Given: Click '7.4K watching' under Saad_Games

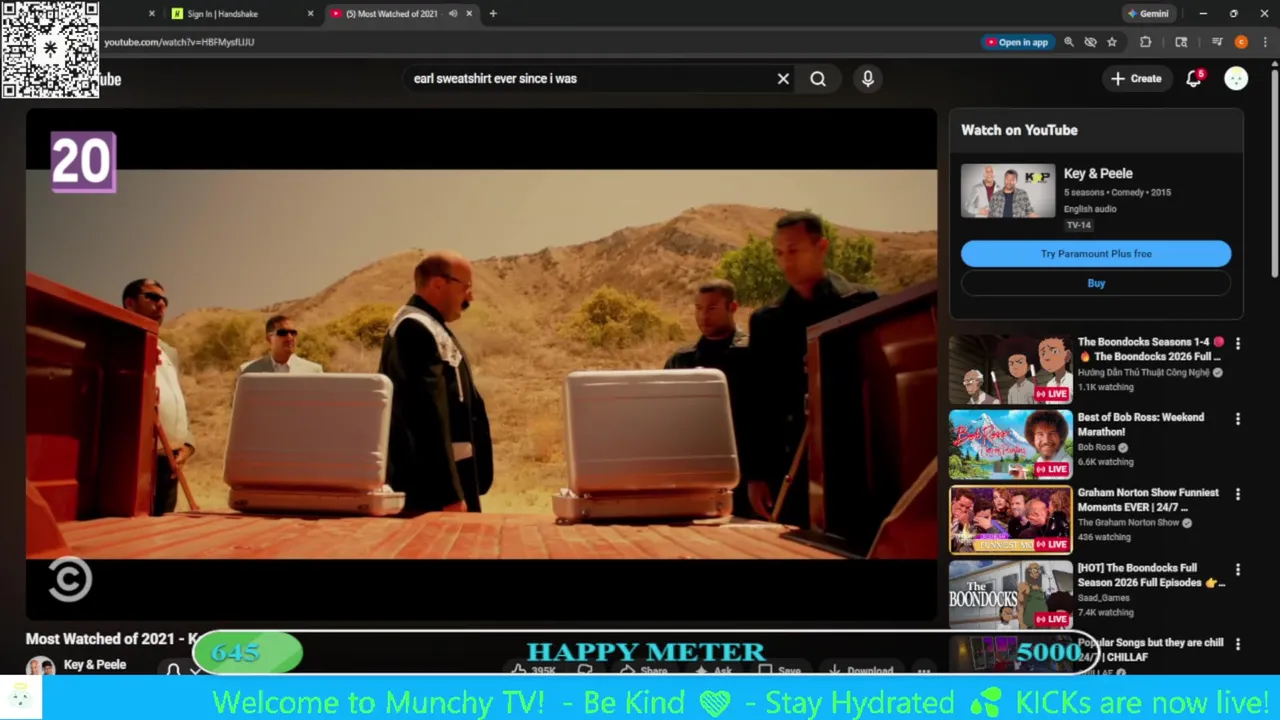Looking at the screenshot, I should (1105, 612).
